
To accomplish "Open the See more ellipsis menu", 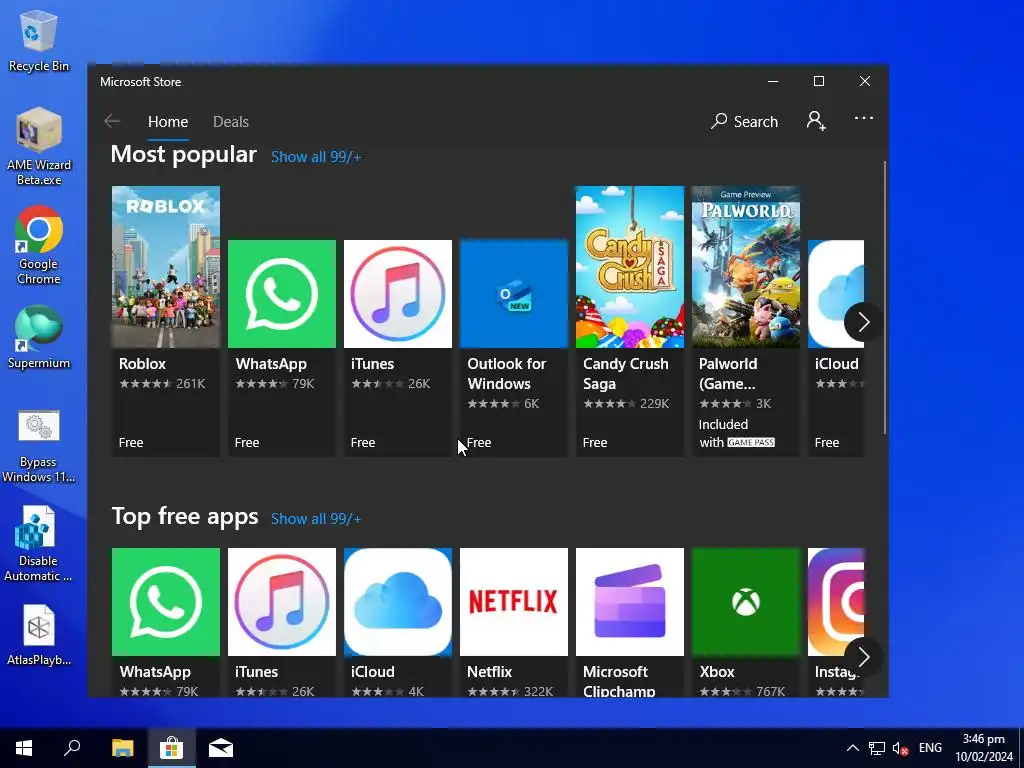I will 863,118.
